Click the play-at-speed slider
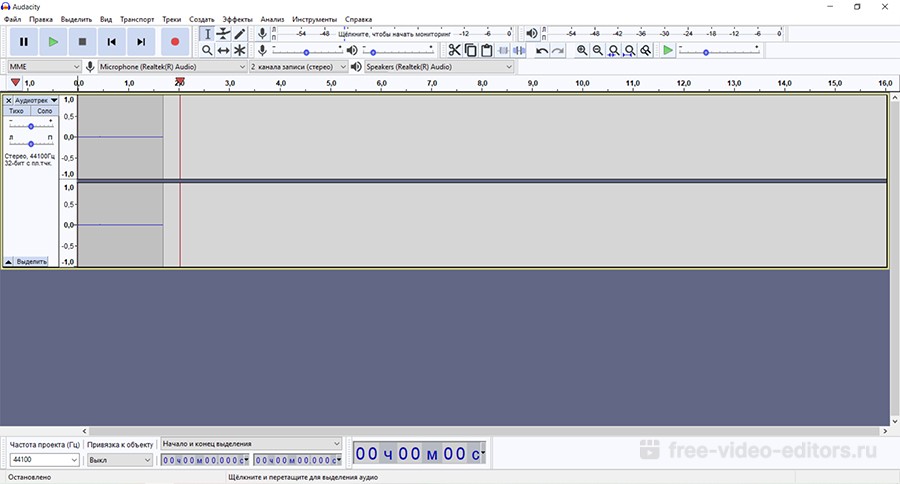 [719, 51]
